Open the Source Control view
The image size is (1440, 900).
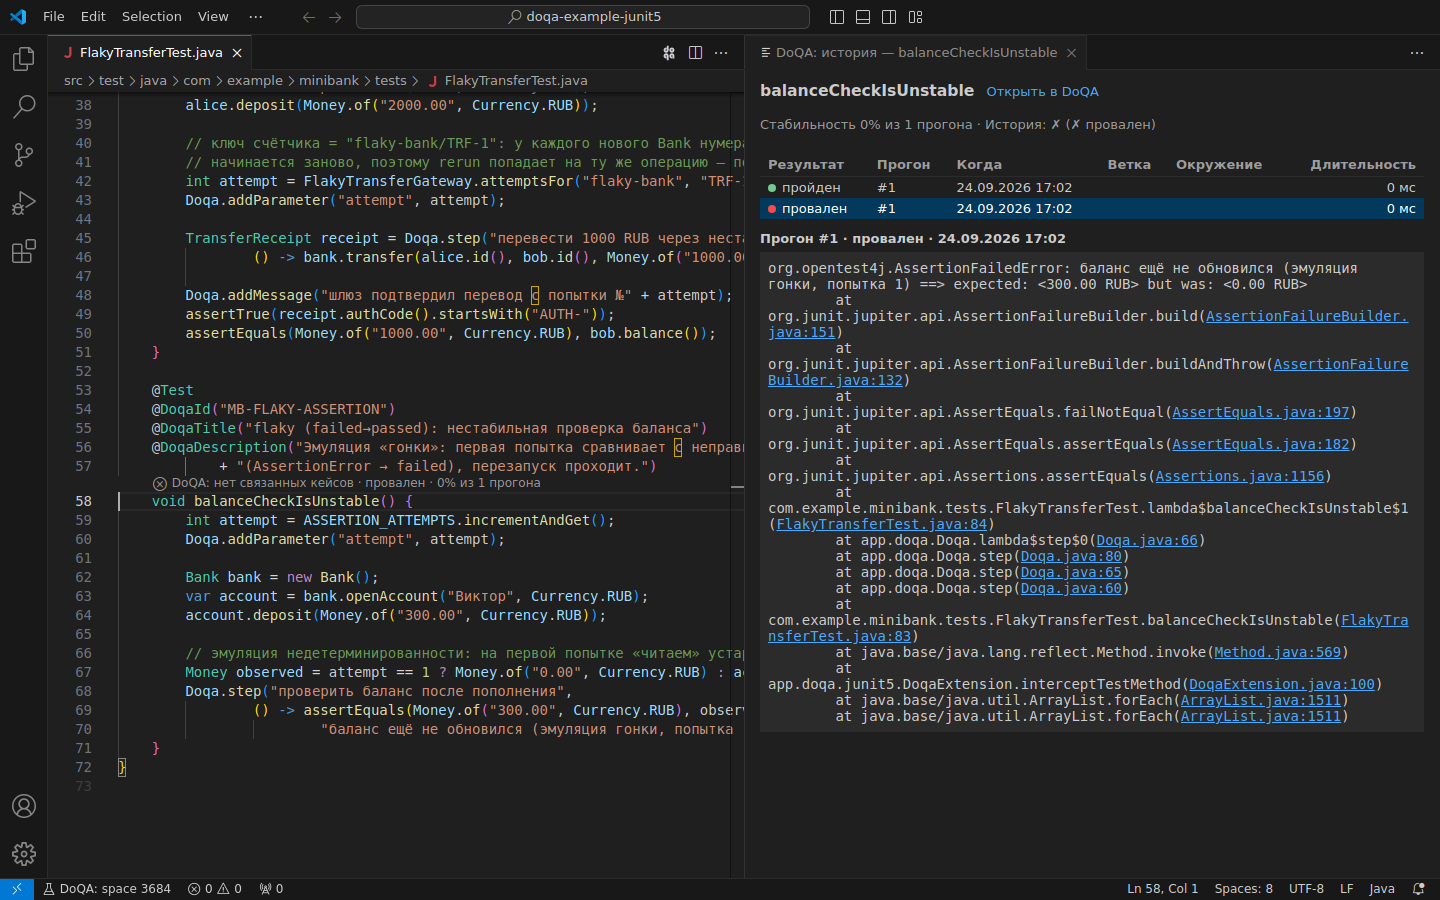[x=24, y=154]
